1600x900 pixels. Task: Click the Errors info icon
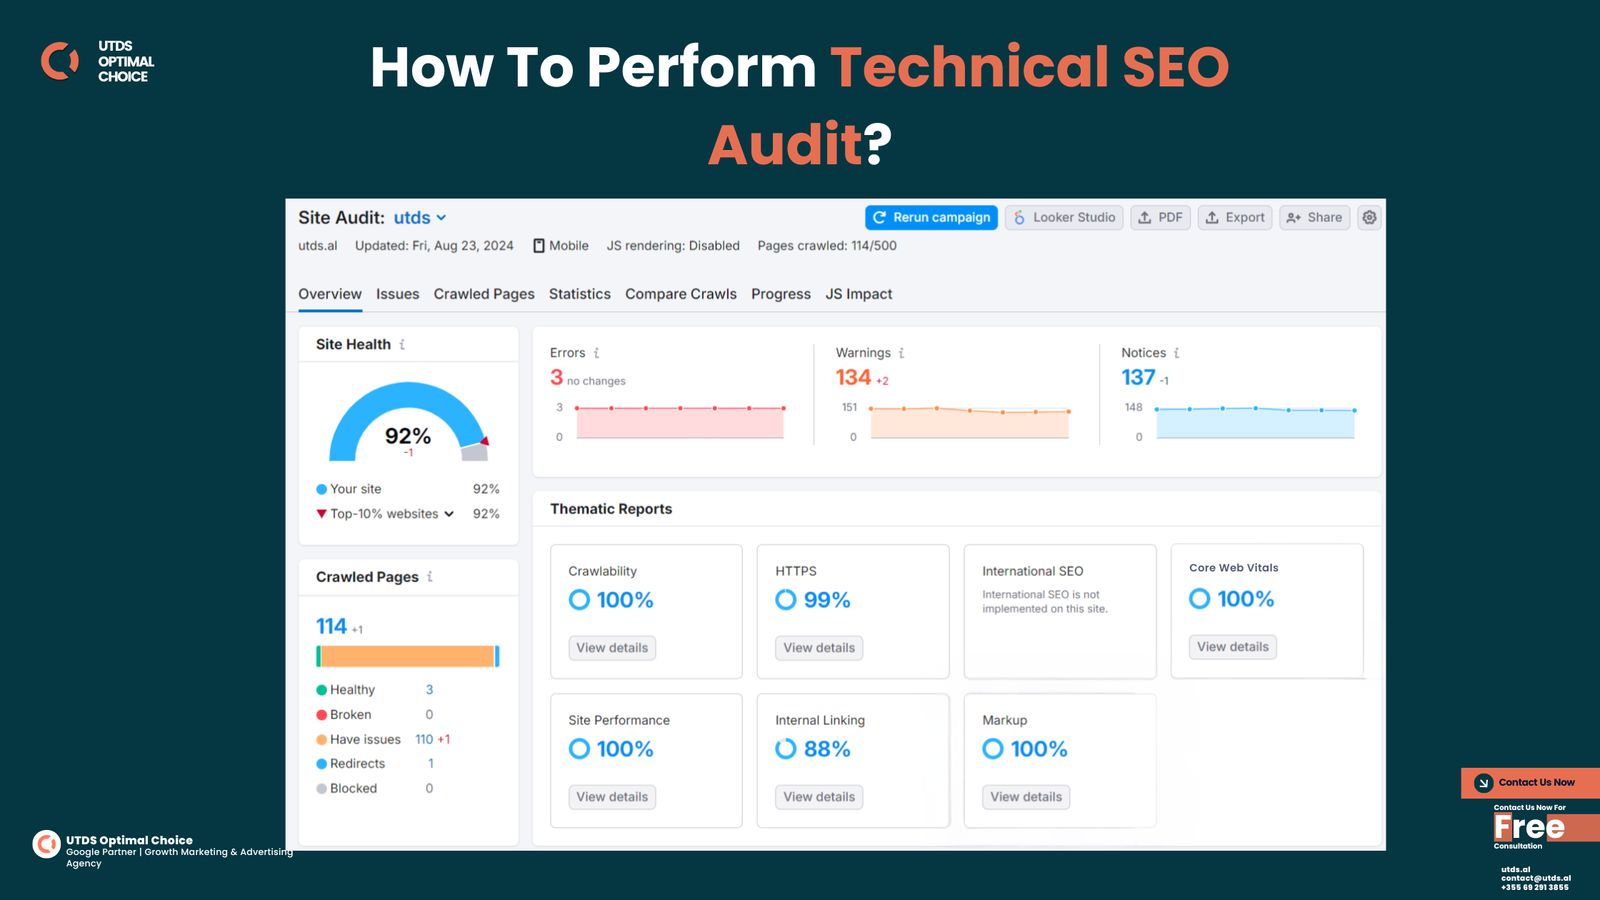(x=596, y=353)
